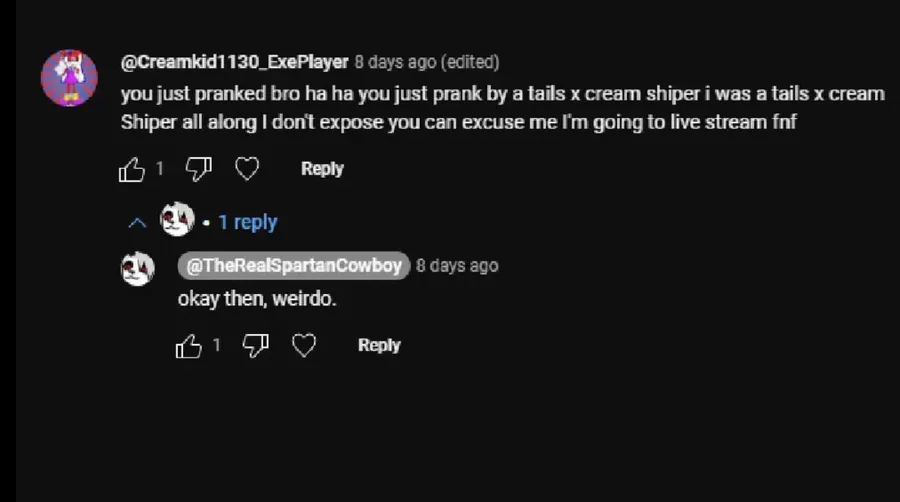This screenshot has height=502, width=900.
Task: Click the "okay then, weirdo." reply text
Action: [x=257, y=298]
